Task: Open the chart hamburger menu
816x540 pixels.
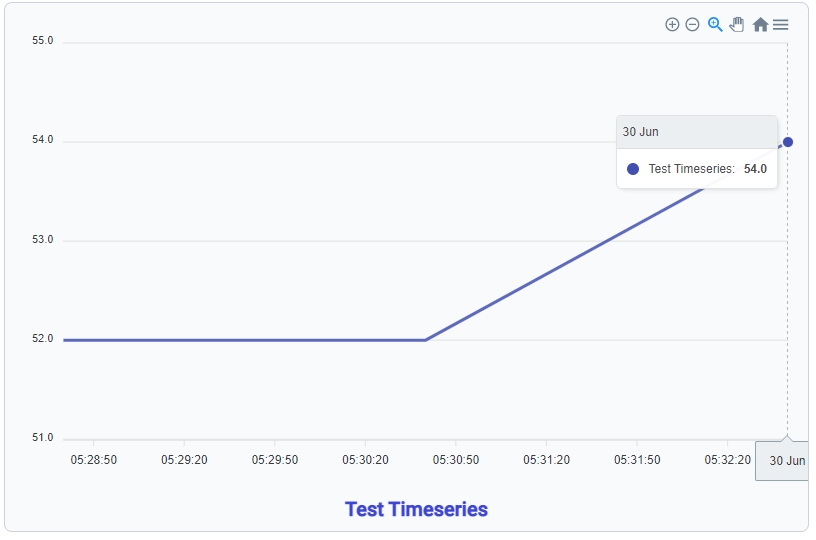Action: [781, 25]
